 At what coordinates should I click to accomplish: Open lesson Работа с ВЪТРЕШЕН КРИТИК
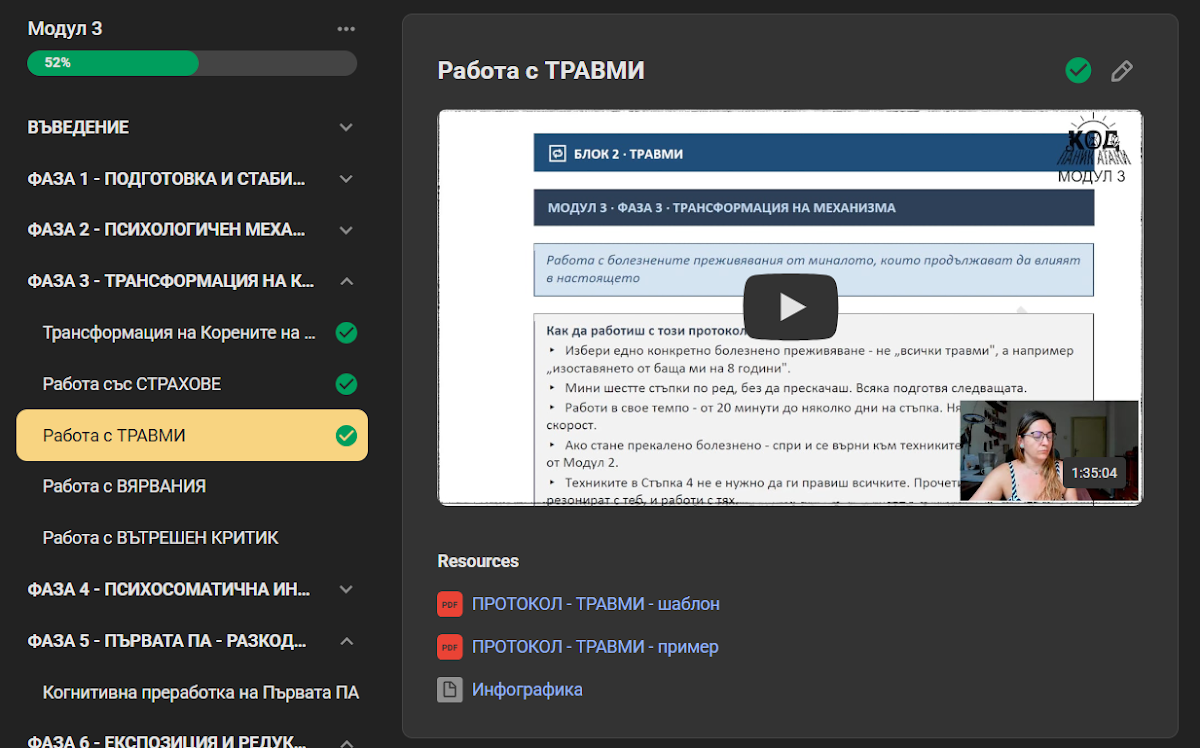pos(160,537)
